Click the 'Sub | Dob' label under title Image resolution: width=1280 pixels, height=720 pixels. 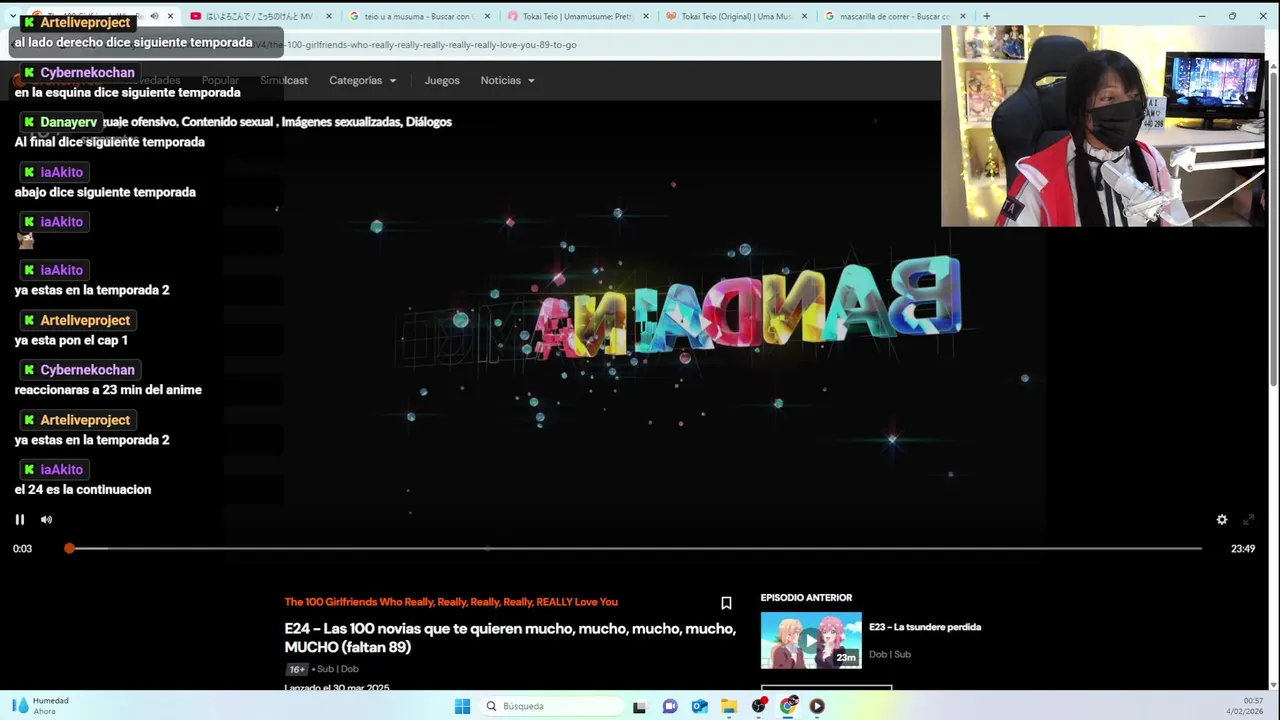(338, 669)
